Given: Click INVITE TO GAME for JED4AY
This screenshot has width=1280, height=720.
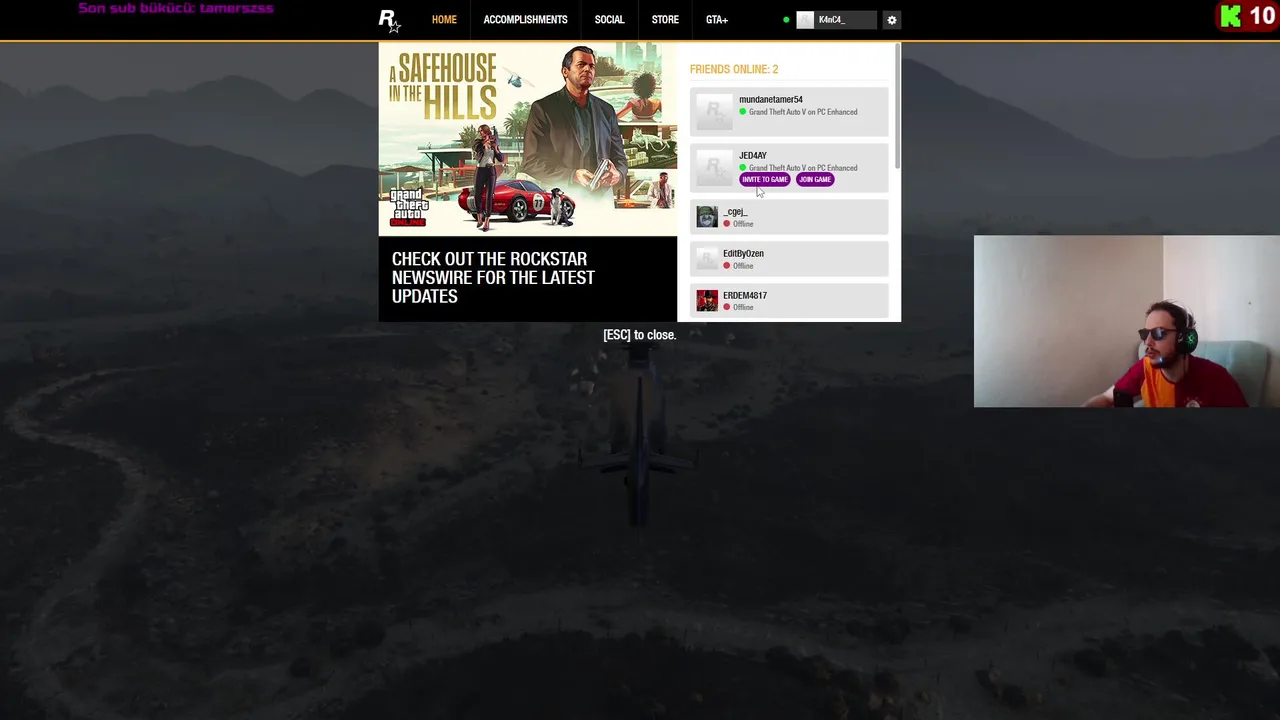Looking at the screenshot, I should [x=765, y=180].
